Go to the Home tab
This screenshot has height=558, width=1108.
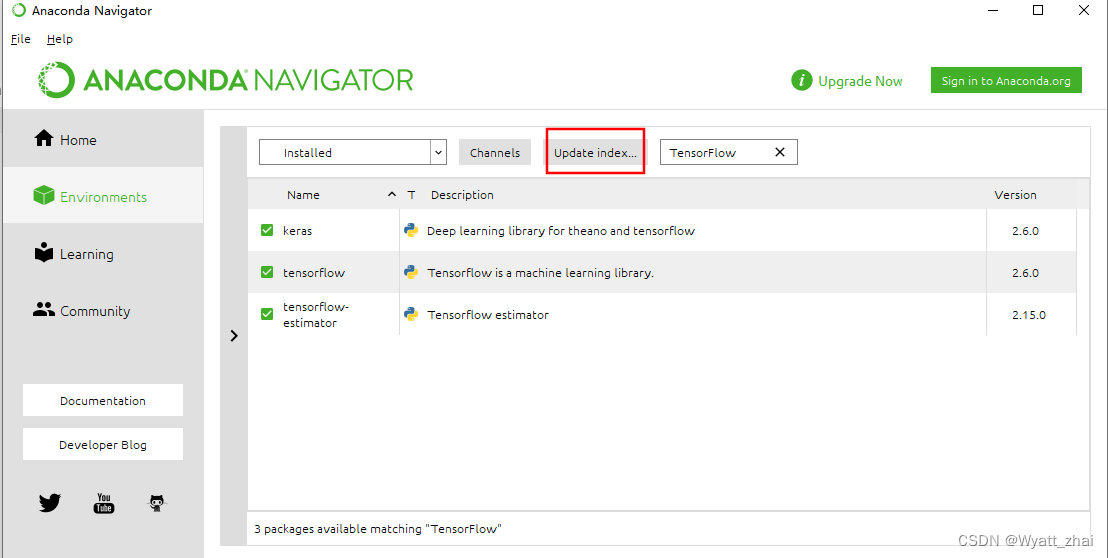[x=103, y=139]
